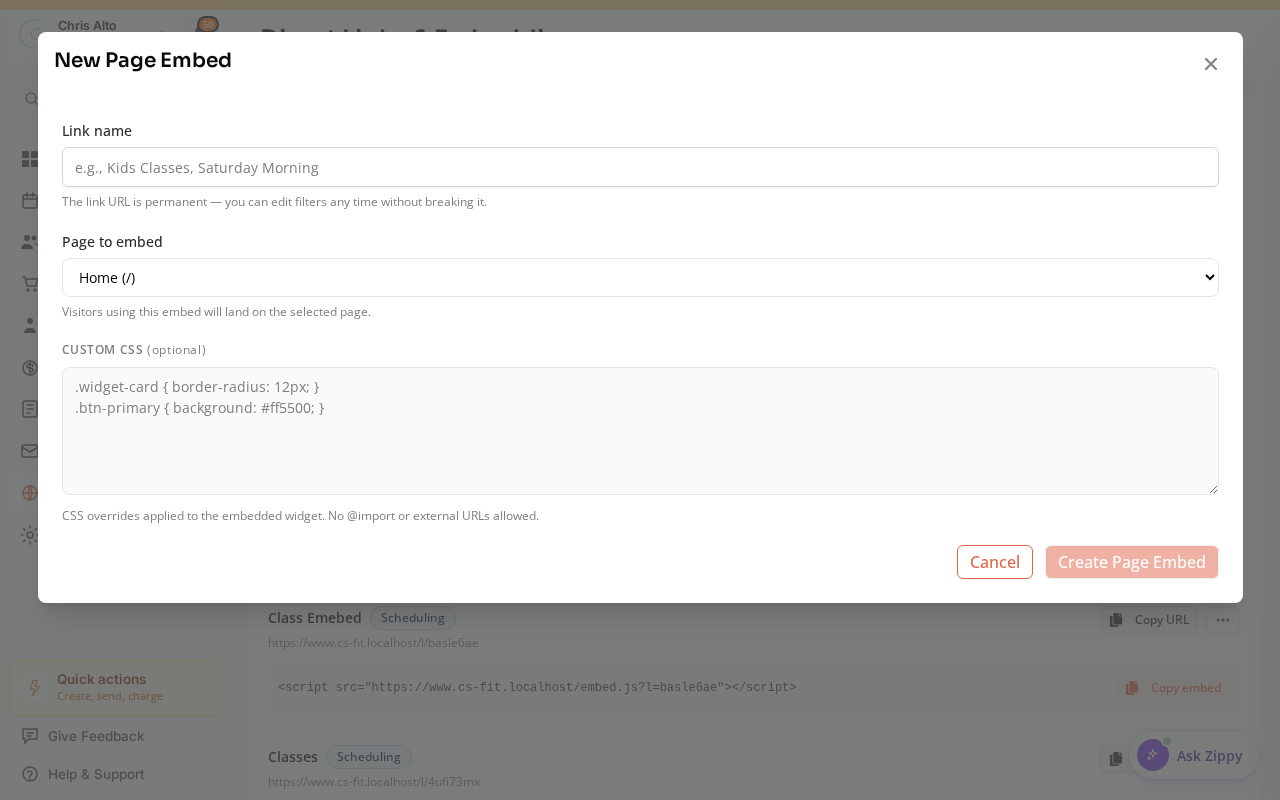Click the Quick actions lightning icon

point(34,687)
